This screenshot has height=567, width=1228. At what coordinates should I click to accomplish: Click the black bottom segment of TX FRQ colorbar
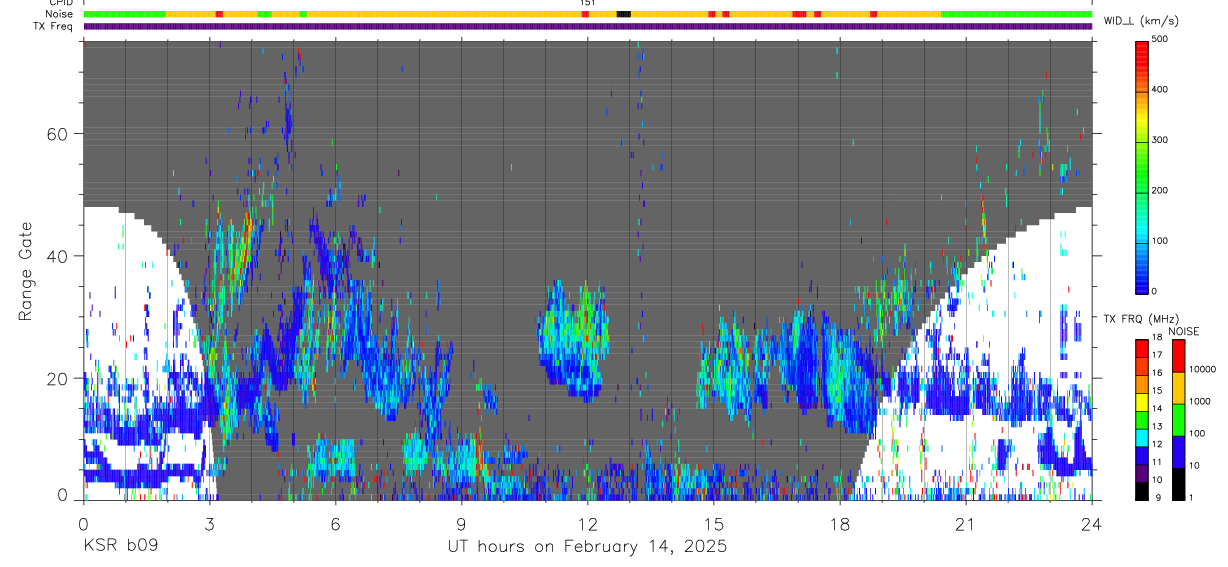(1142, 491)
